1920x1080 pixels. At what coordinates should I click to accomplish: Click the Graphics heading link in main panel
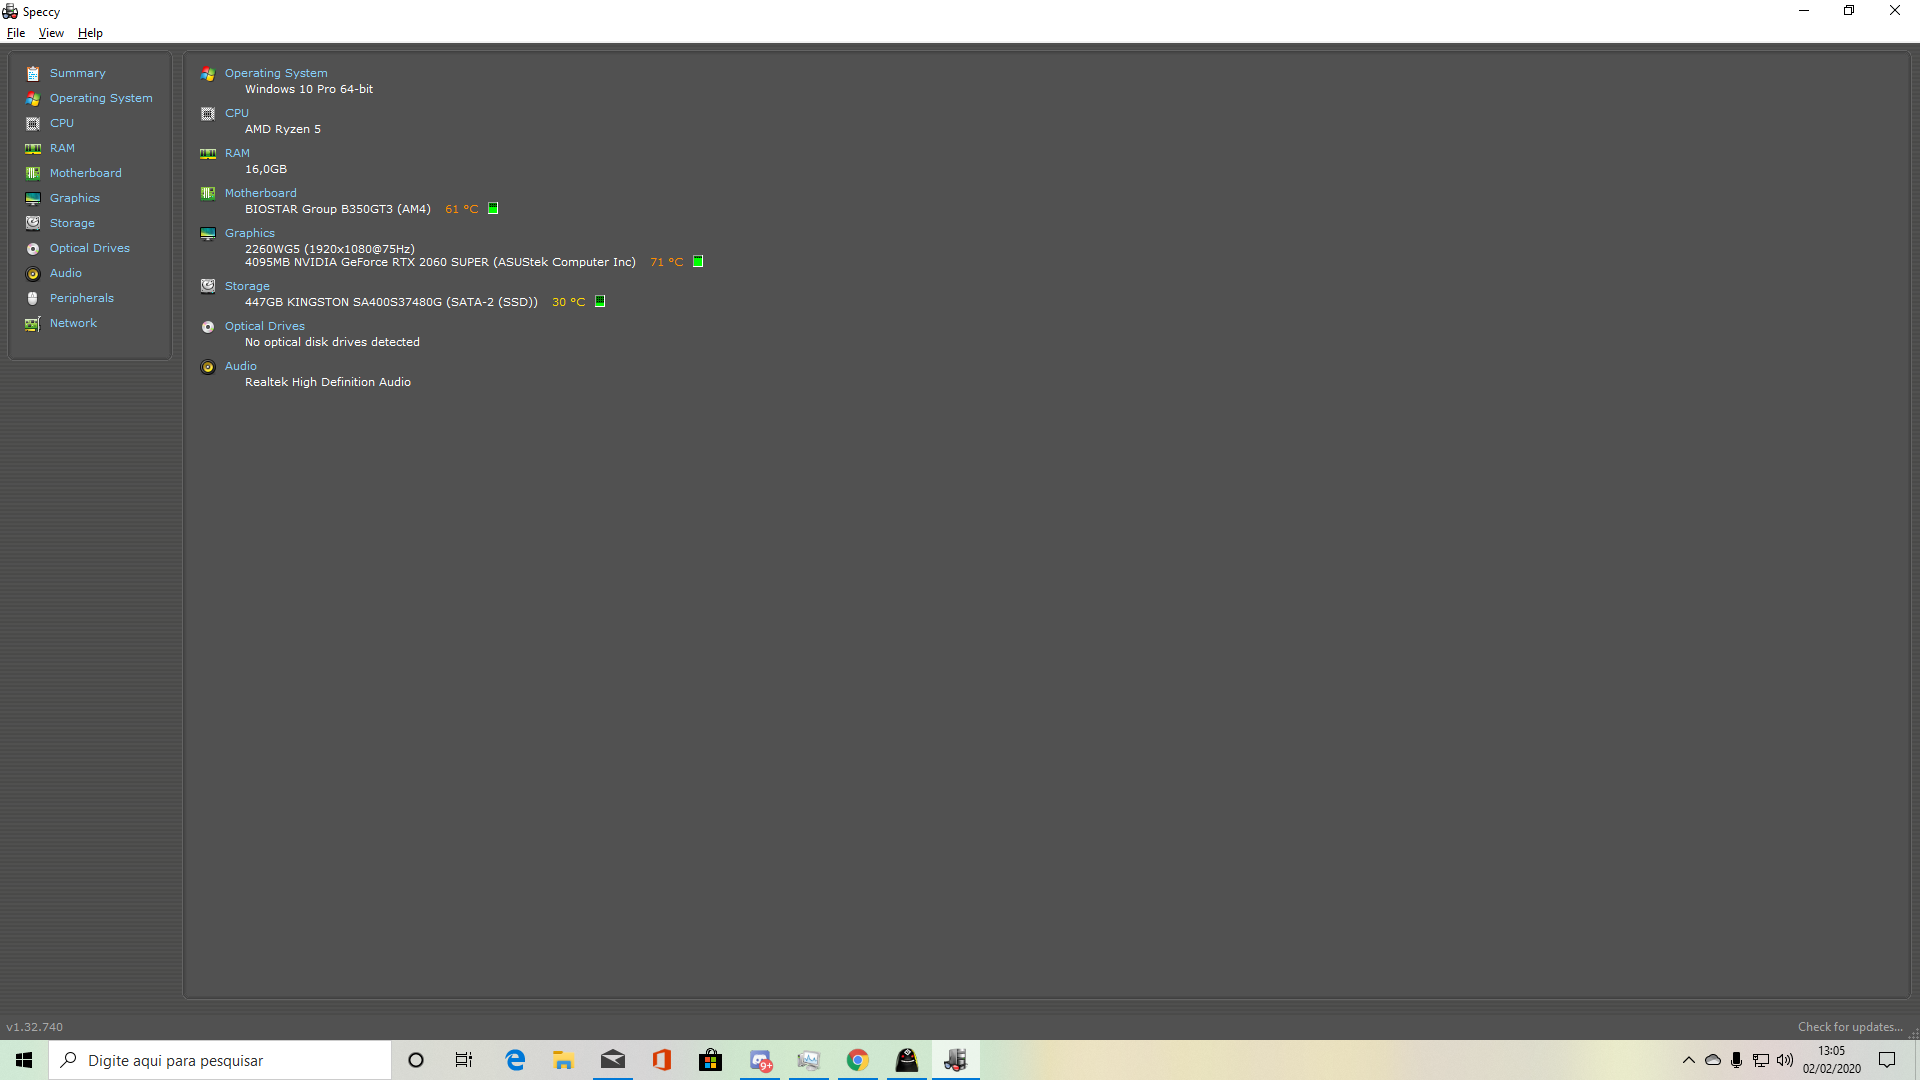[x=250, y=233]
